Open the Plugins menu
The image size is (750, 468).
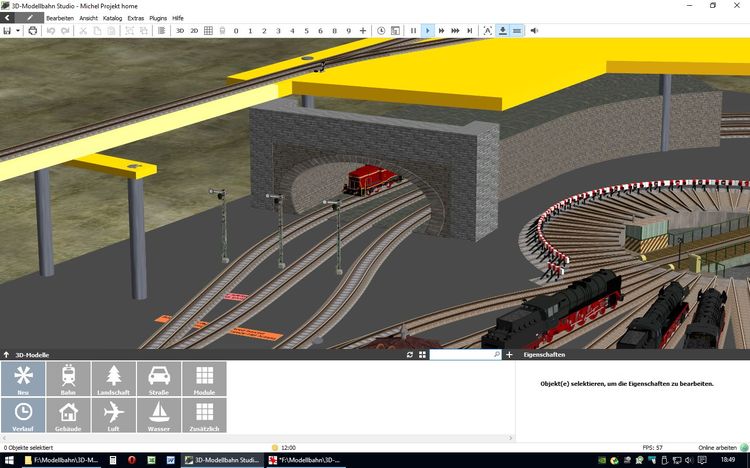coord(158,18)
